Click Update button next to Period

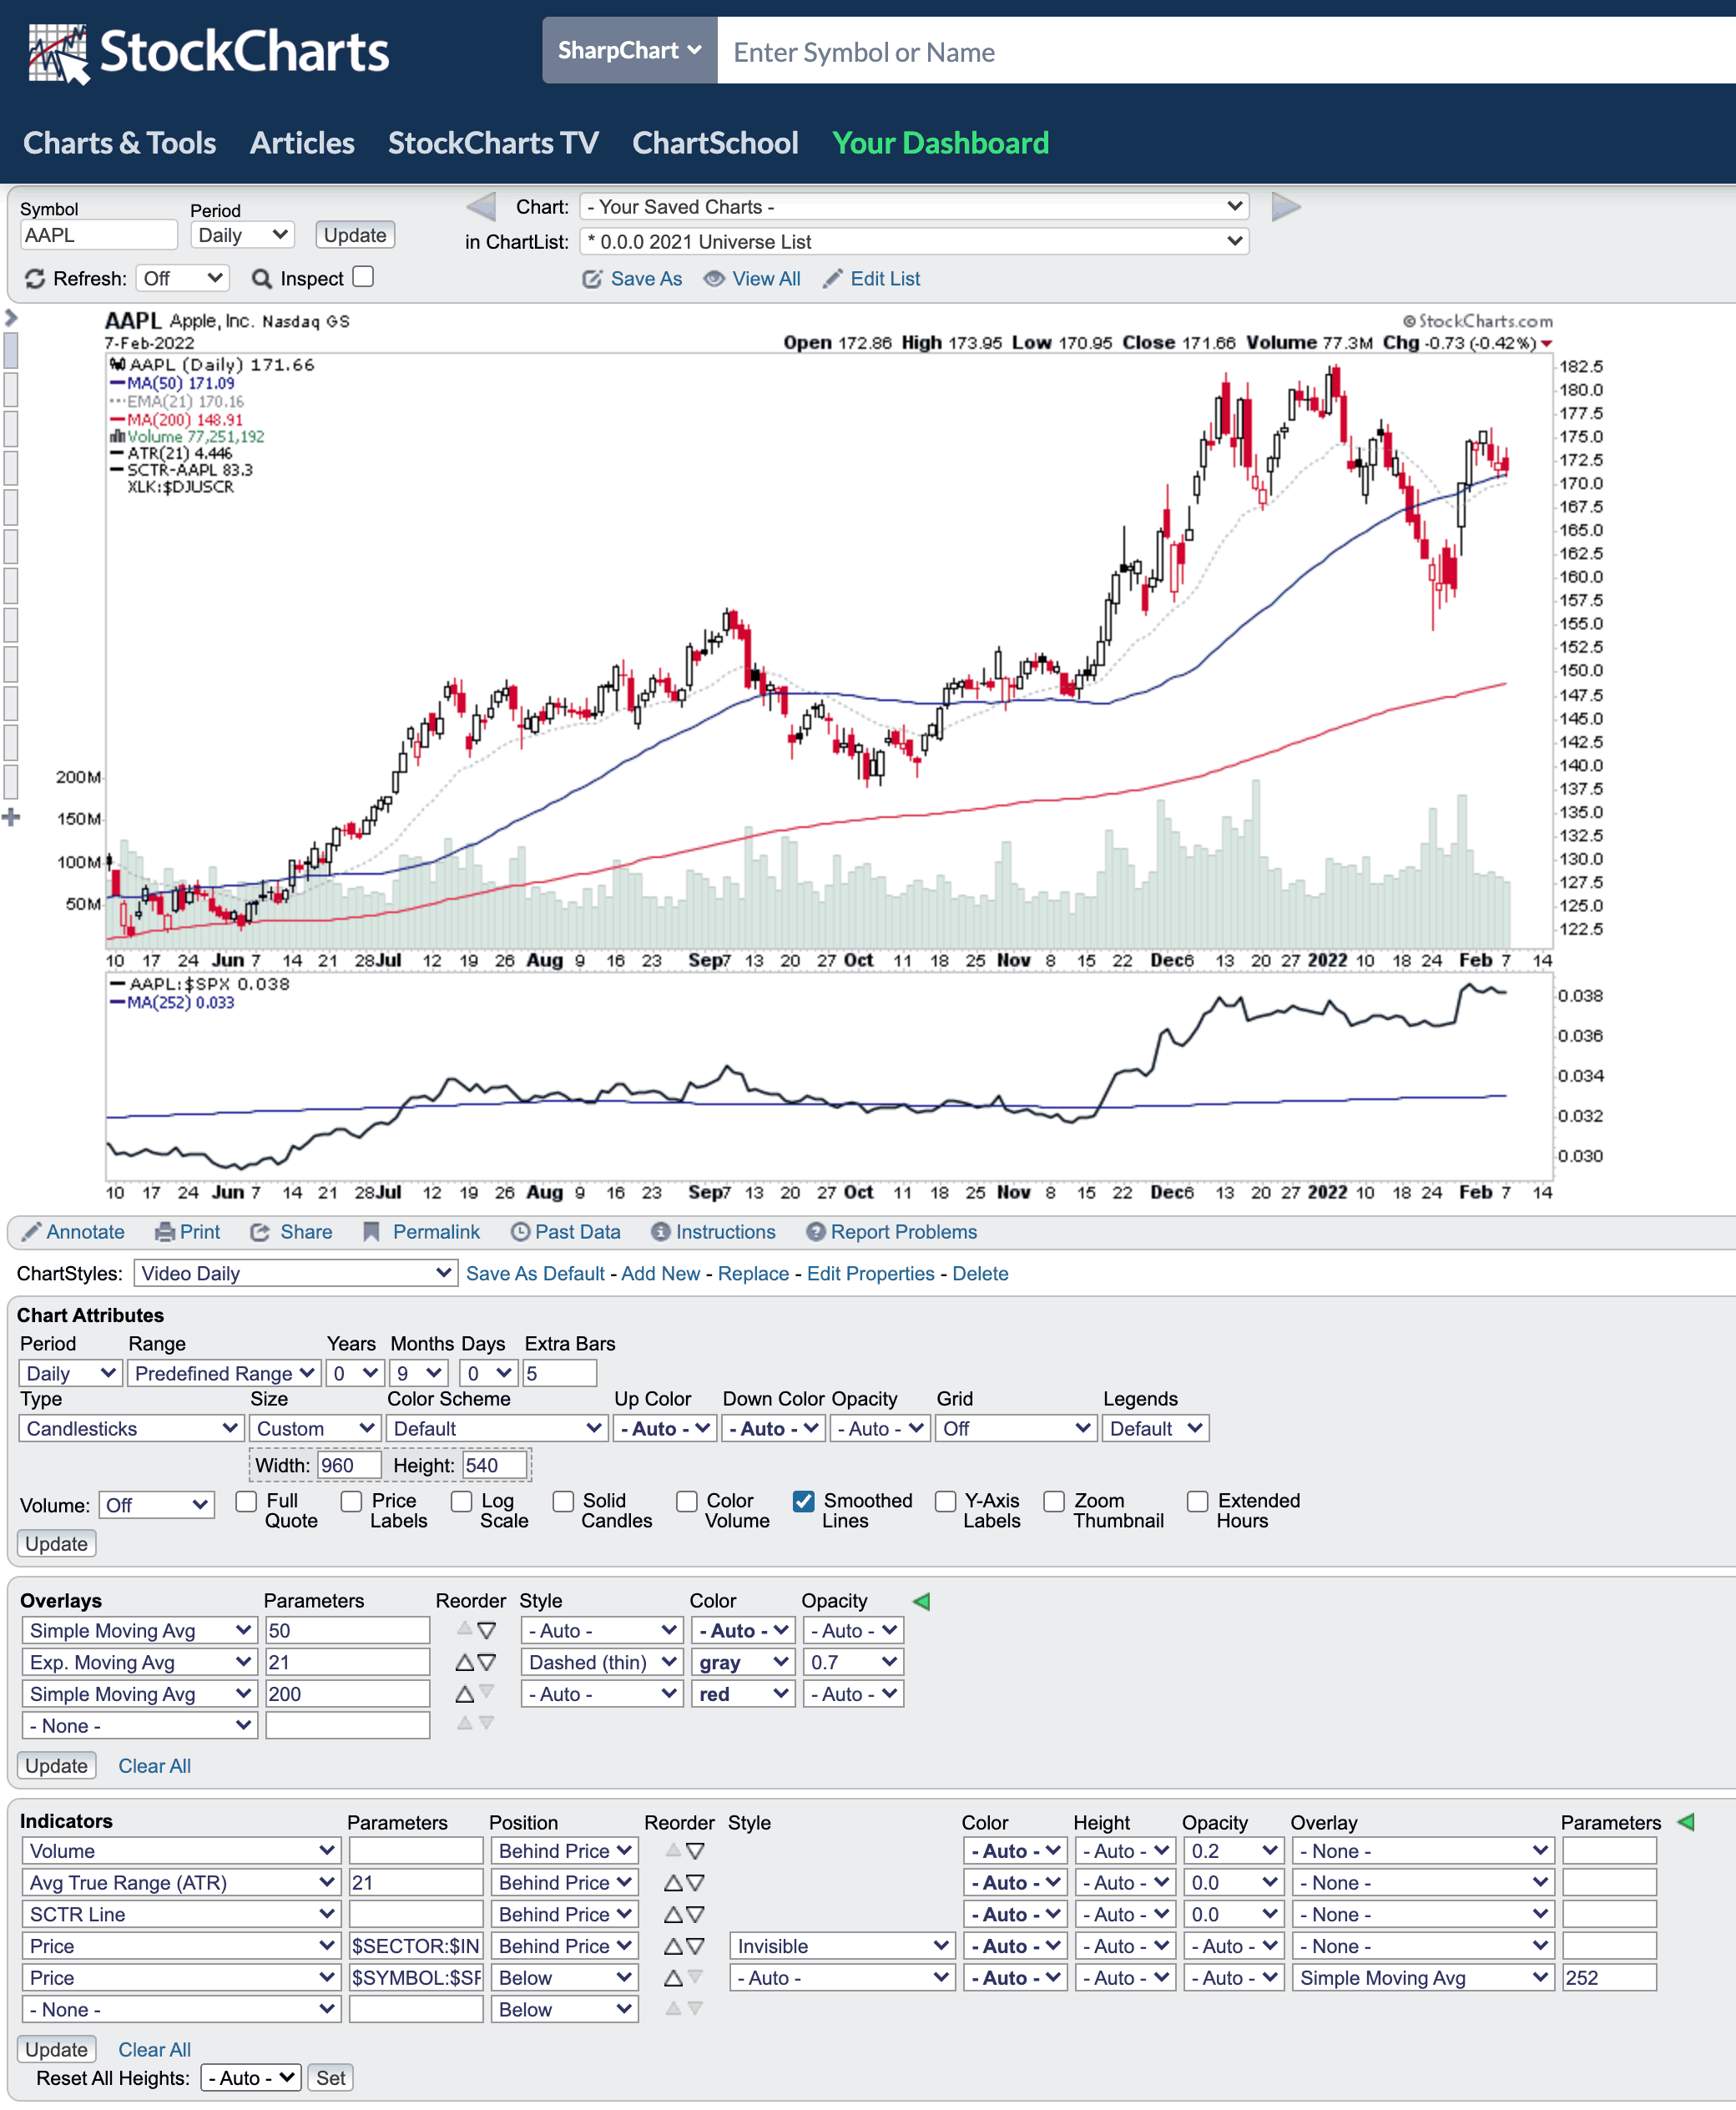(x=354, y=235)
